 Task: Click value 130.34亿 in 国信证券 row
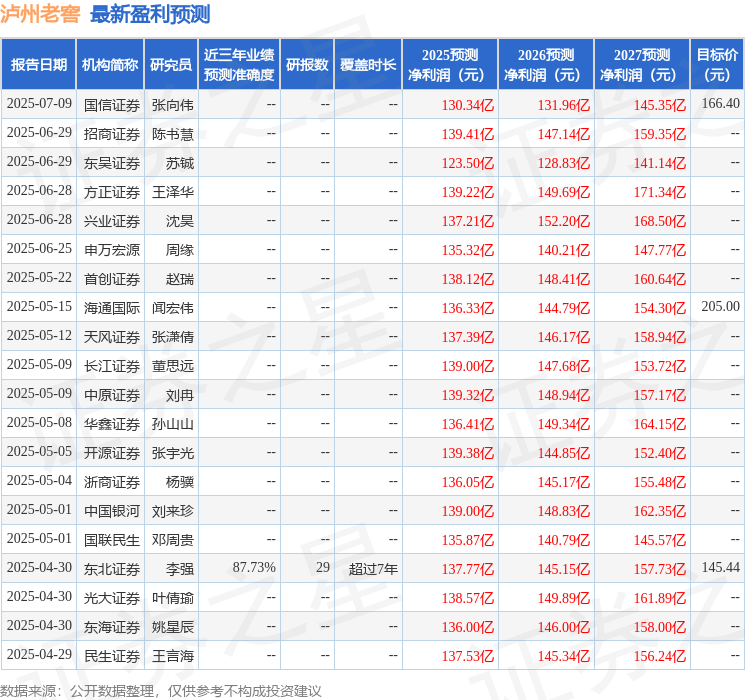[x=468, y=105]
